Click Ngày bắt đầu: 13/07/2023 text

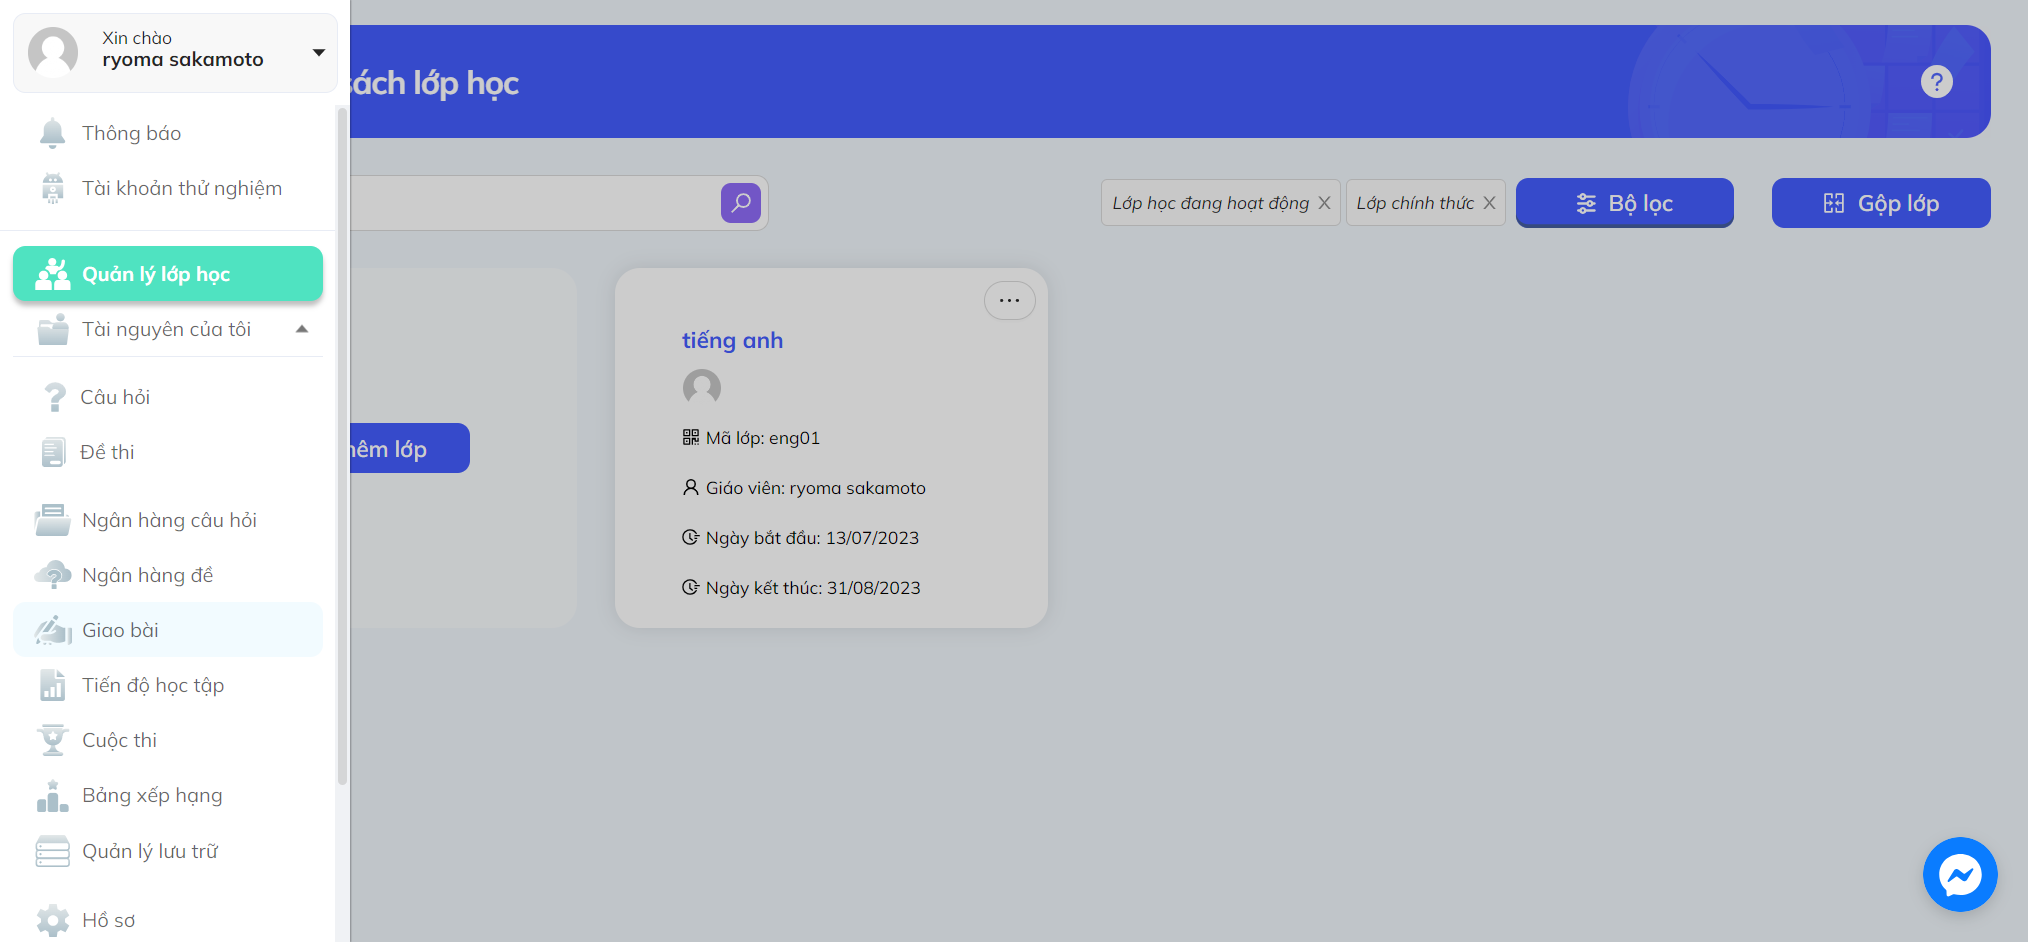[x=812, y=537]
